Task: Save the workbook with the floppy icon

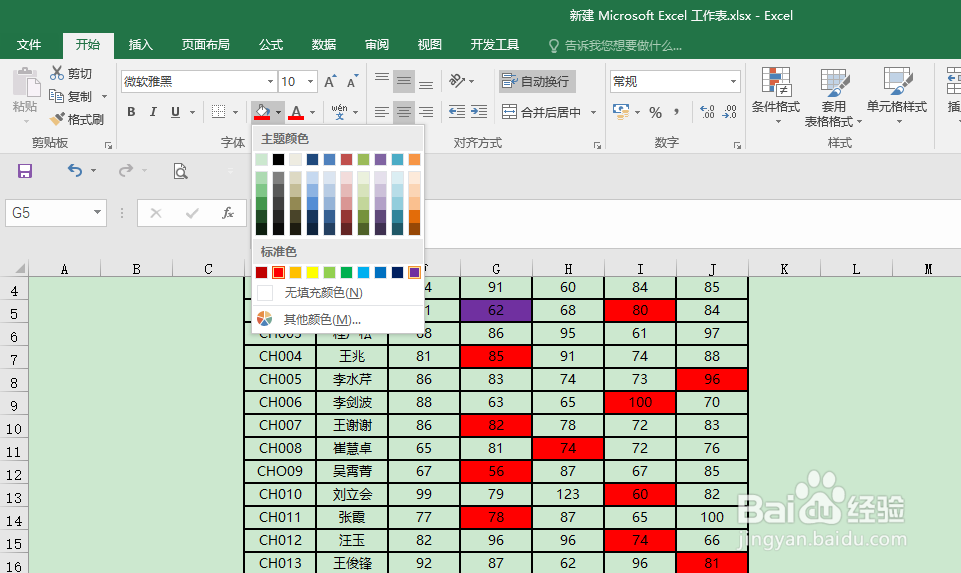Action: (x=25, y=171)
